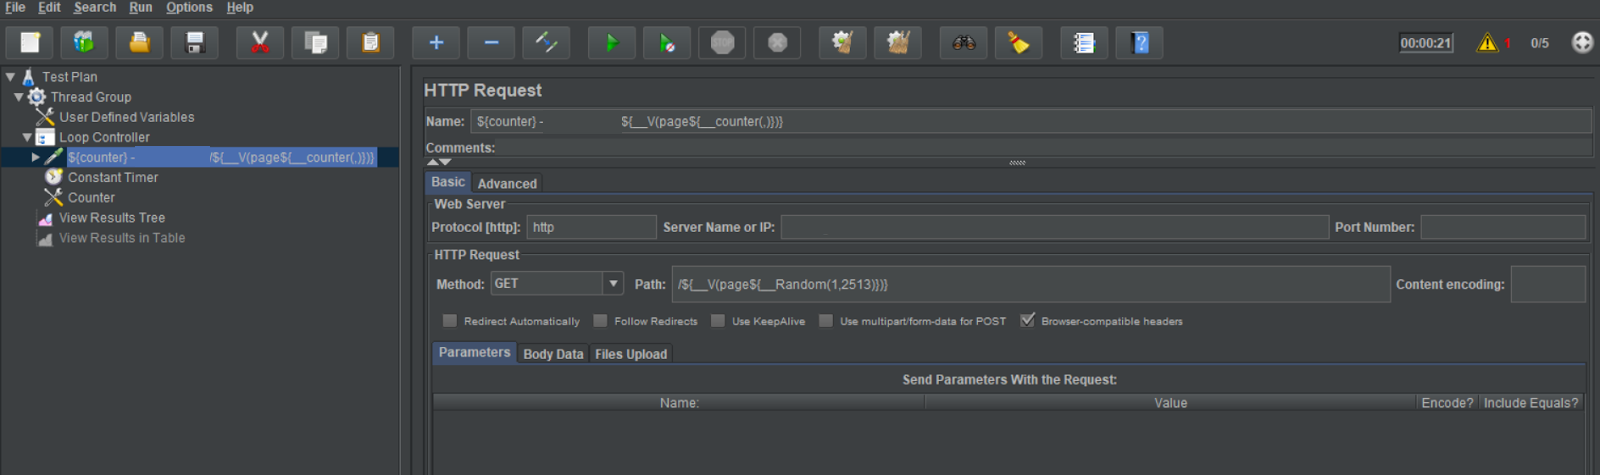1600x475 pixels.
Task: Open the Method GET dropdown
Action: click(613, 284)
